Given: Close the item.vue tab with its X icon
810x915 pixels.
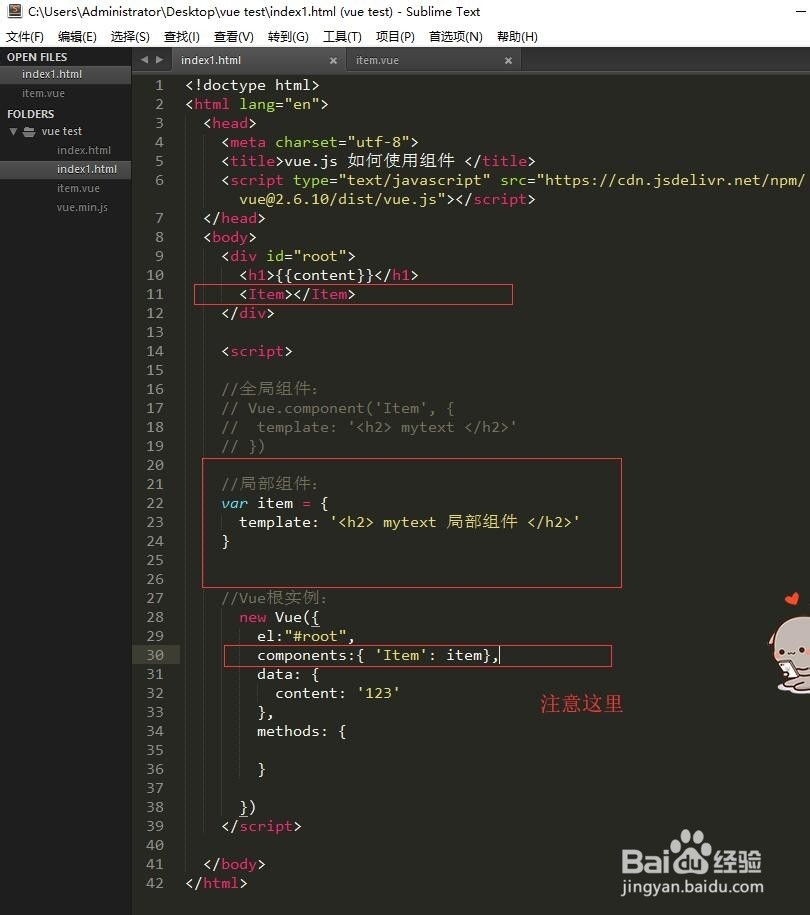Looking at the screenshot, I should click(508, 60).
